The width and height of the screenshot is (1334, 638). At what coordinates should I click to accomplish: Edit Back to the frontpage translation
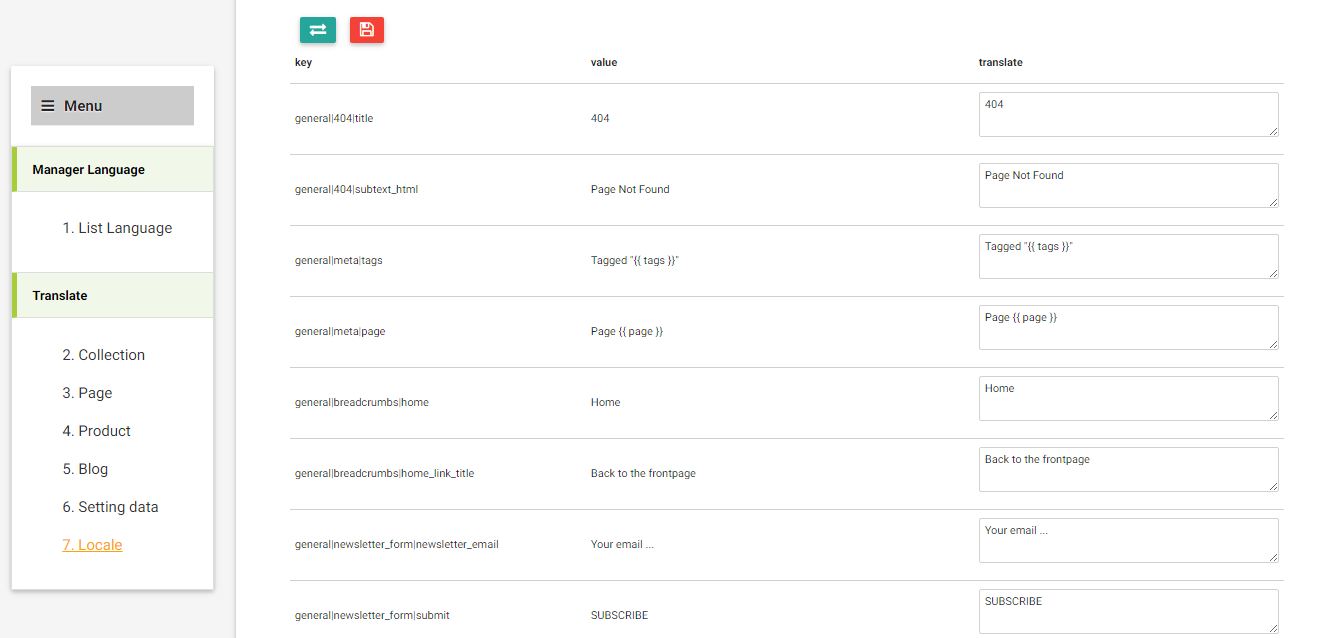[x=1128, y=469]
